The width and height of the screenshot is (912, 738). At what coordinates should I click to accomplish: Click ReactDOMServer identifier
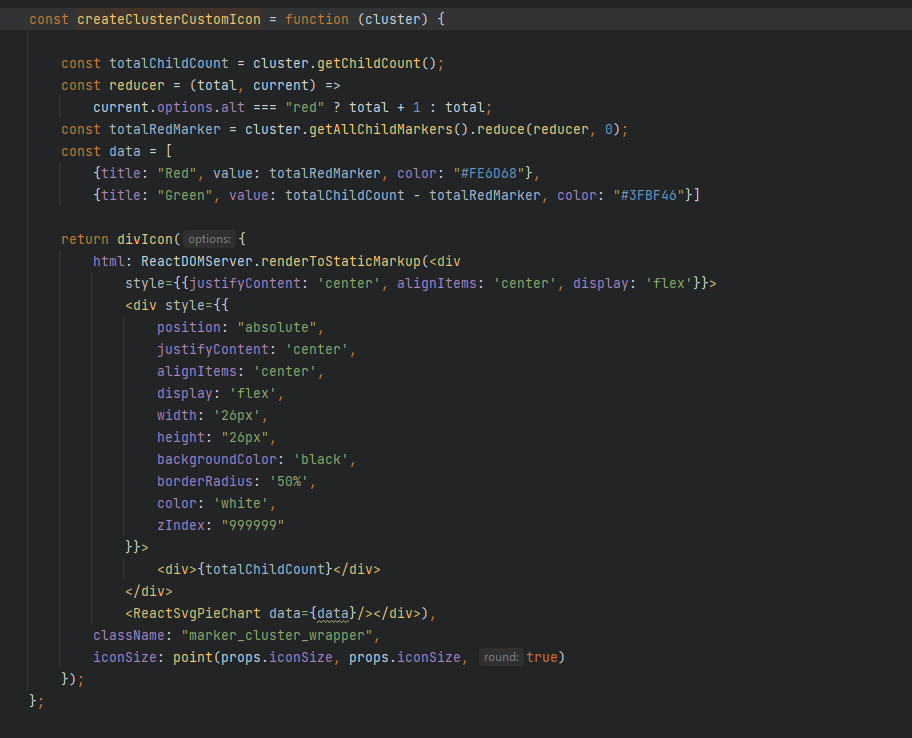point(197,261)
